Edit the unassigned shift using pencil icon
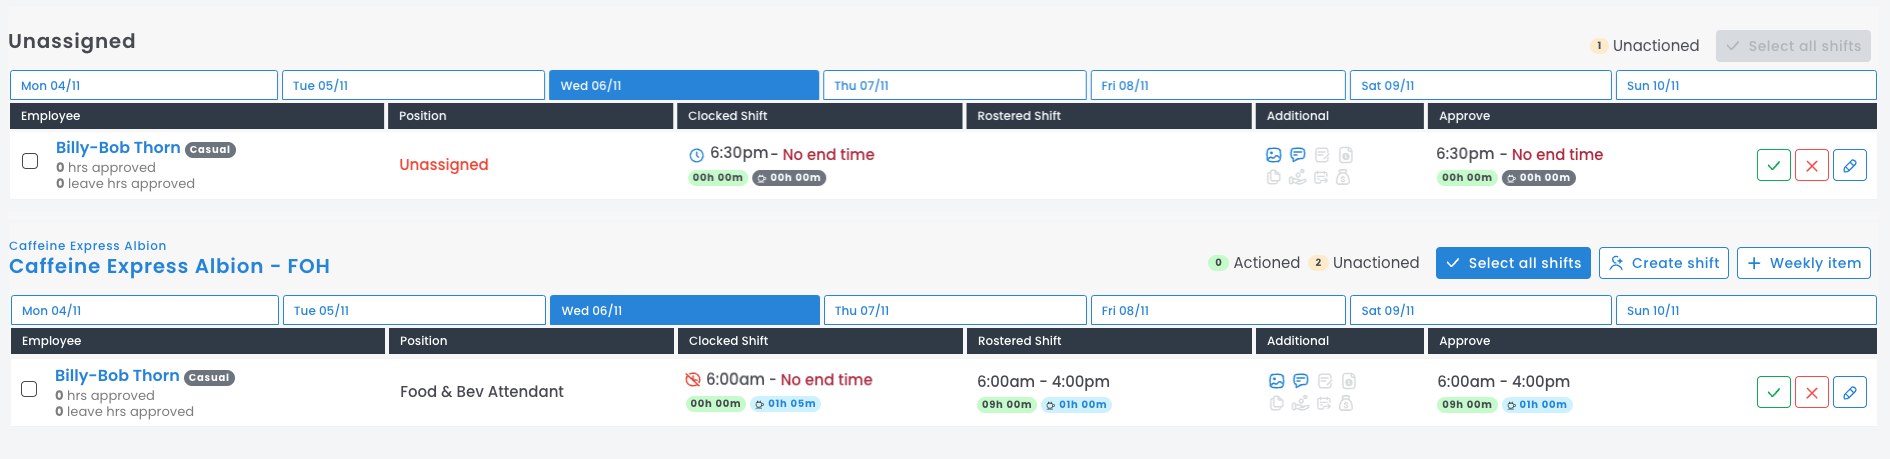The height and width of the screenshot is (459, 1890). point(1849,165)
